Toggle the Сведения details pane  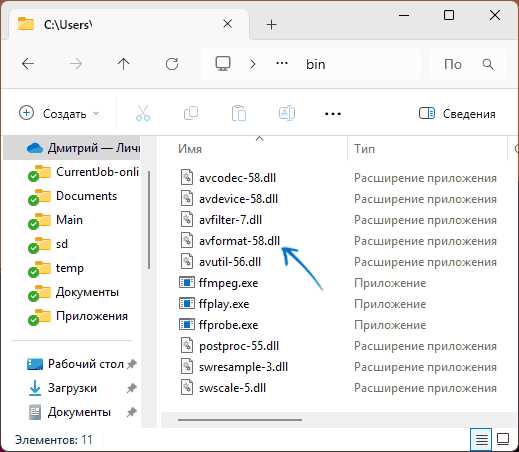457,114
